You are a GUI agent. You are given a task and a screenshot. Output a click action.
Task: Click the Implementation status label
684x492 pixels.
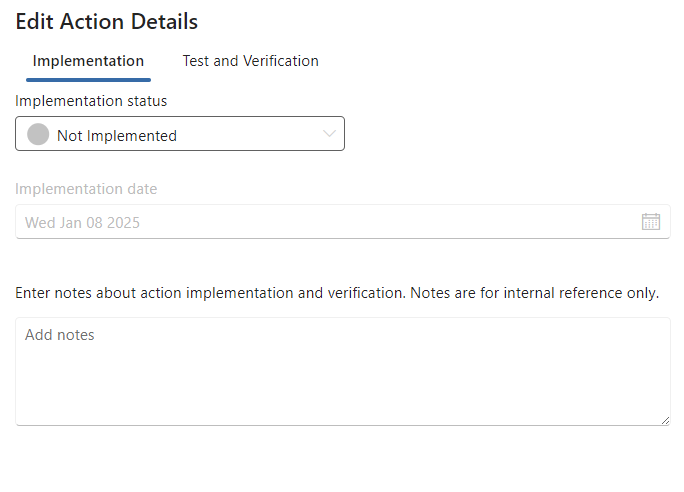[x=91, y=101]
